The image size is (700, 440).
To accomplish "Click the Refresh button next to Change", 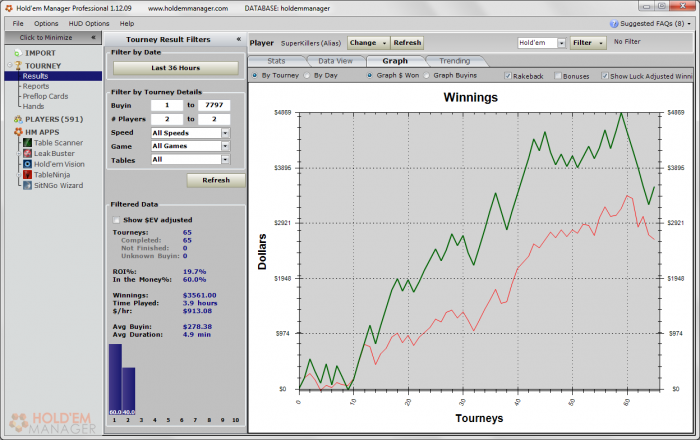I will [x=407, y=43].
